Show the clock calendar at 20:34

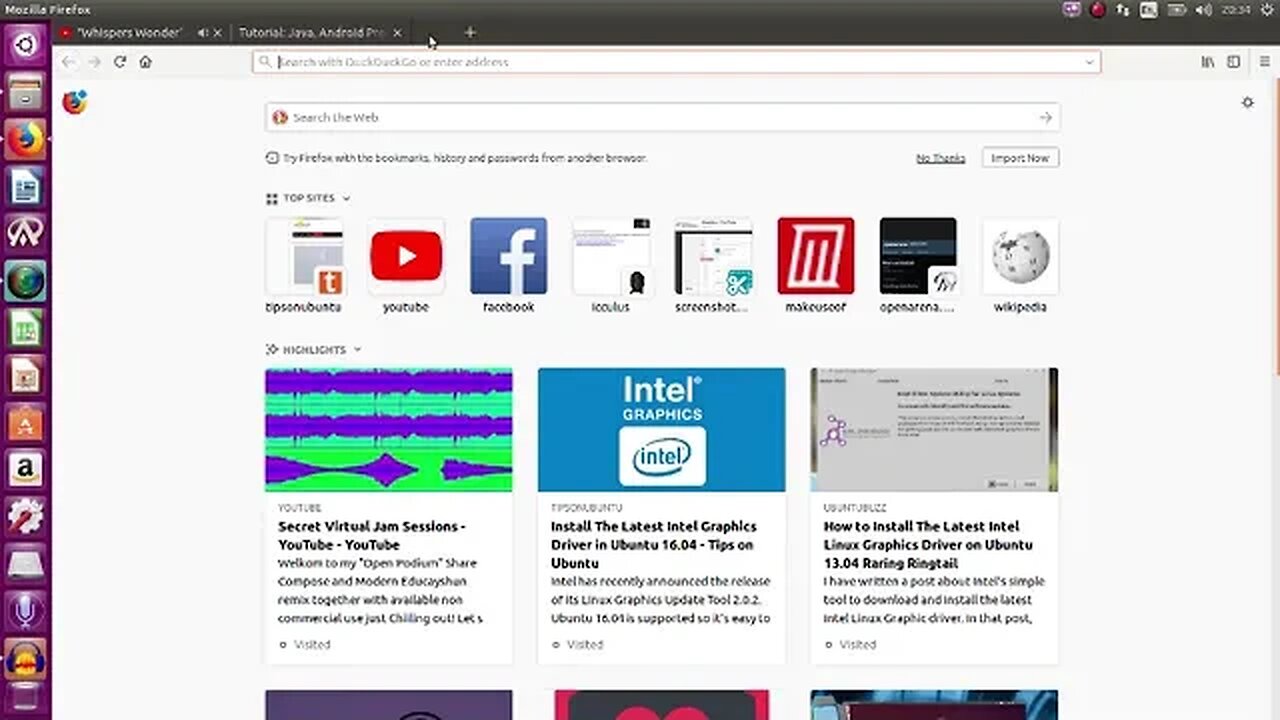pyautogui.click(x=1234, y=10)
